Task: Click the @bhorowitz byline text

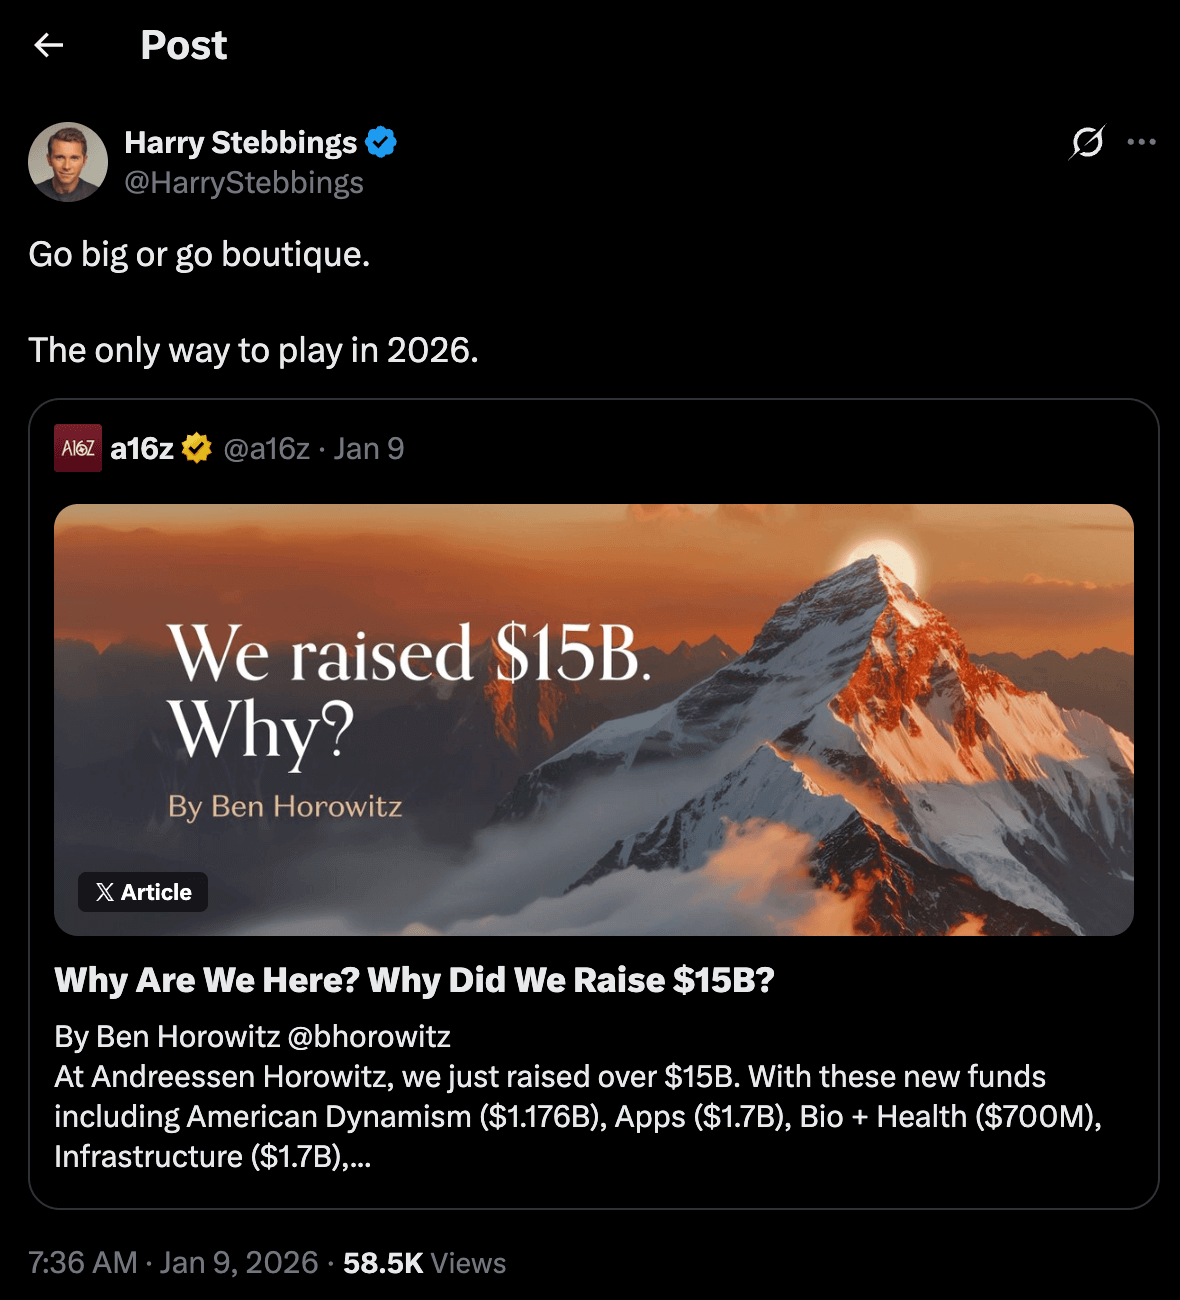Action: click(x=369, y=1036)
